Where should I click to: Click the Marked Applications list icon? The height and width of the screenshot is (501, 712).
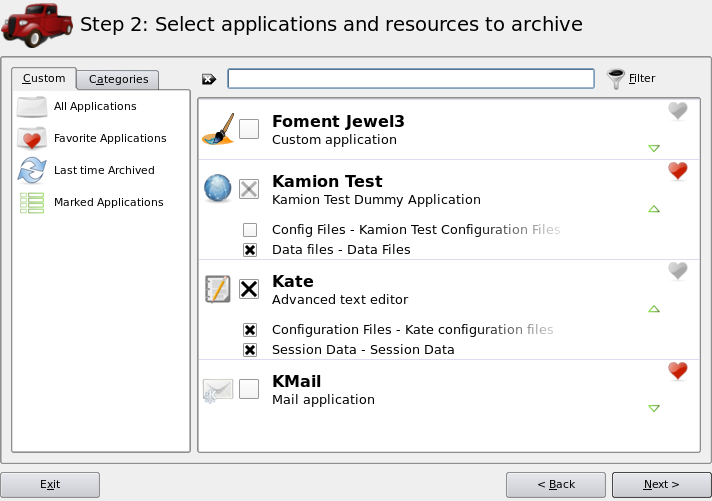(x=32, y=203)
